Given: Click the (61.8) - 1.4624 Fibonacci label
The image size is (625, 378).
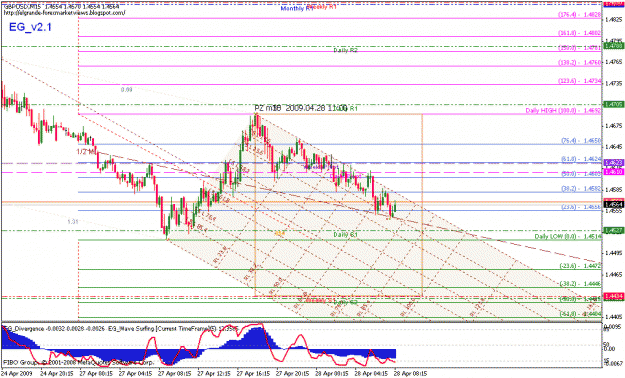Looking at the screenshot, I should pyautogui.click(x=581, y=159).
